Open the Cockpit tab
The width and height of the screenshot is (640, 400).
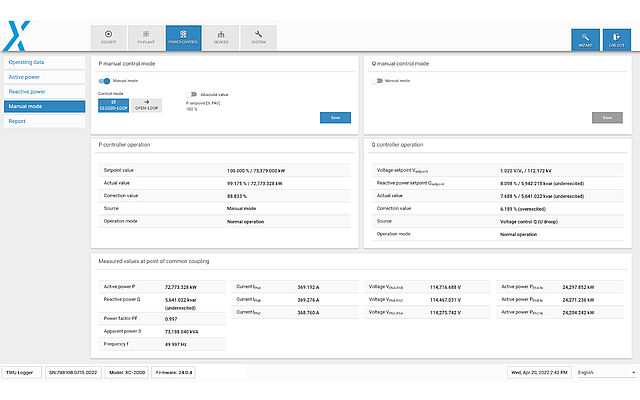(x=109, y=38)
